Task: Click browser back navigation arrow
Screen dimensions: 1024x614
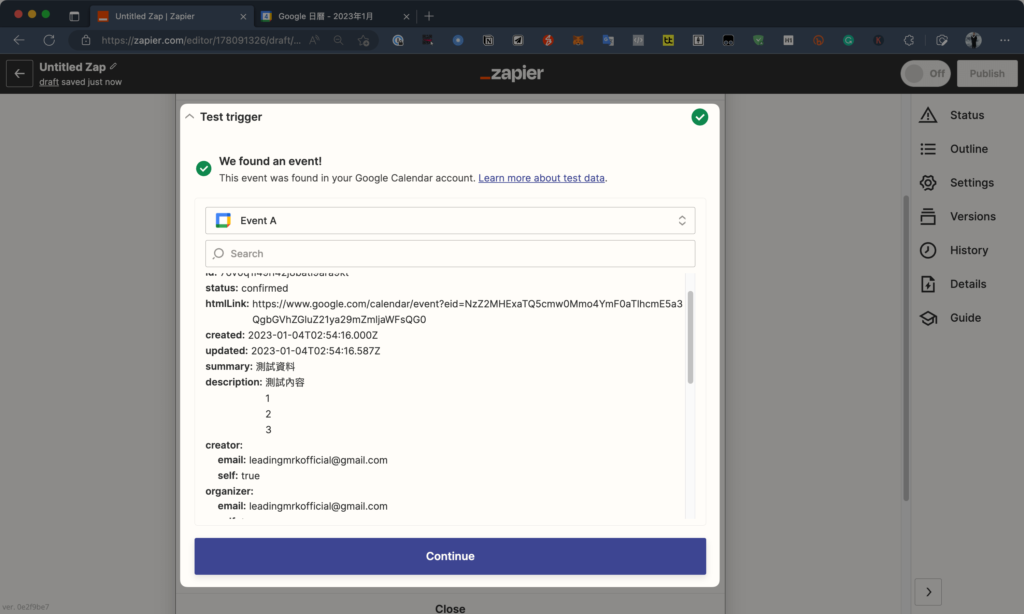Action: pyautogui.click(x=19, y=40)
